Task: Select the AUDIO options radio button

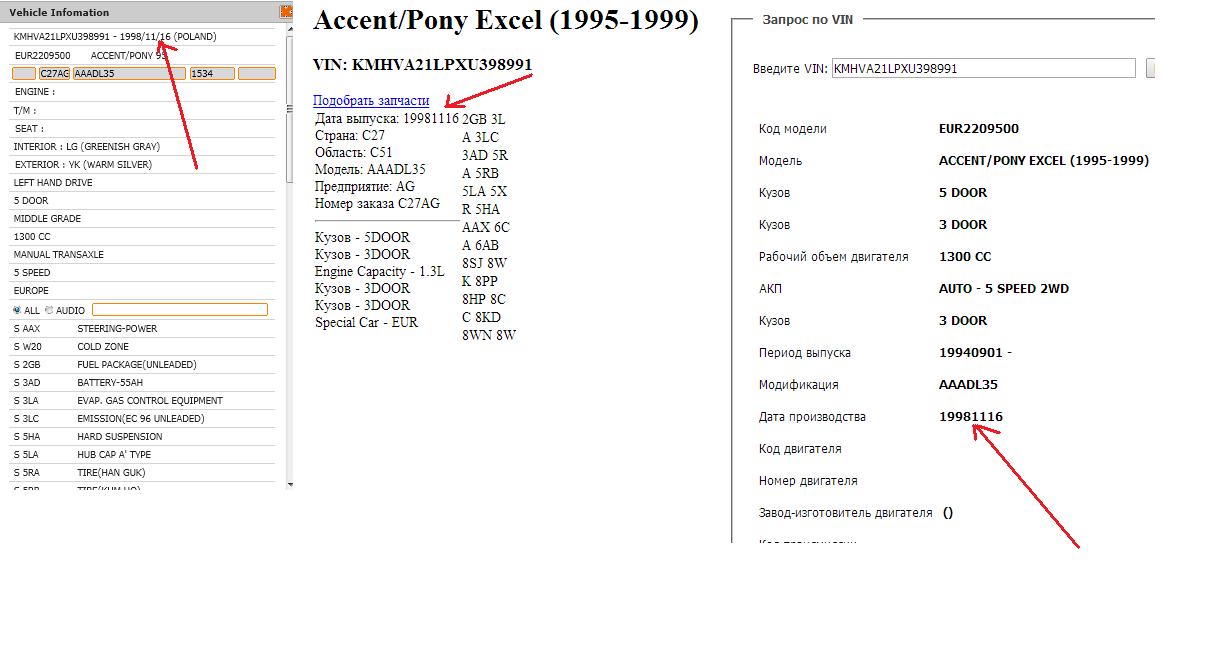Action: (49, 310)
